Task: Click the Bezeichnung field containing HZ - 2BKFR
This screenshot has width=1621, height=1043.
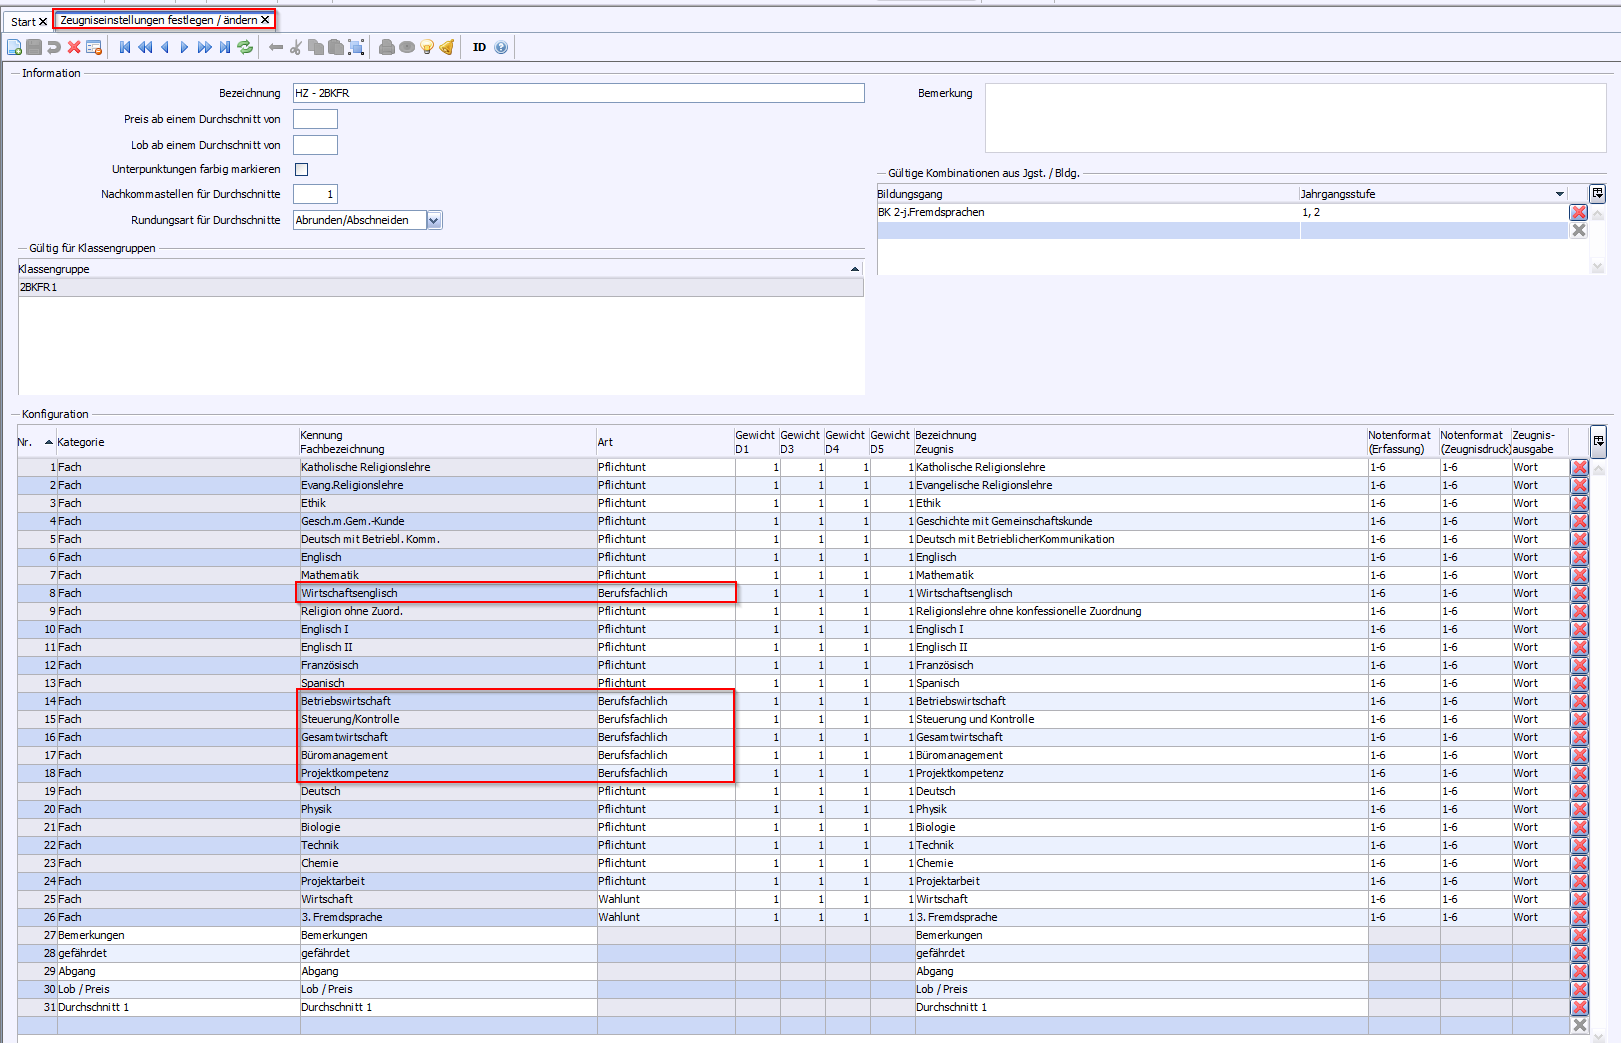Action: (x=578, y=93)
